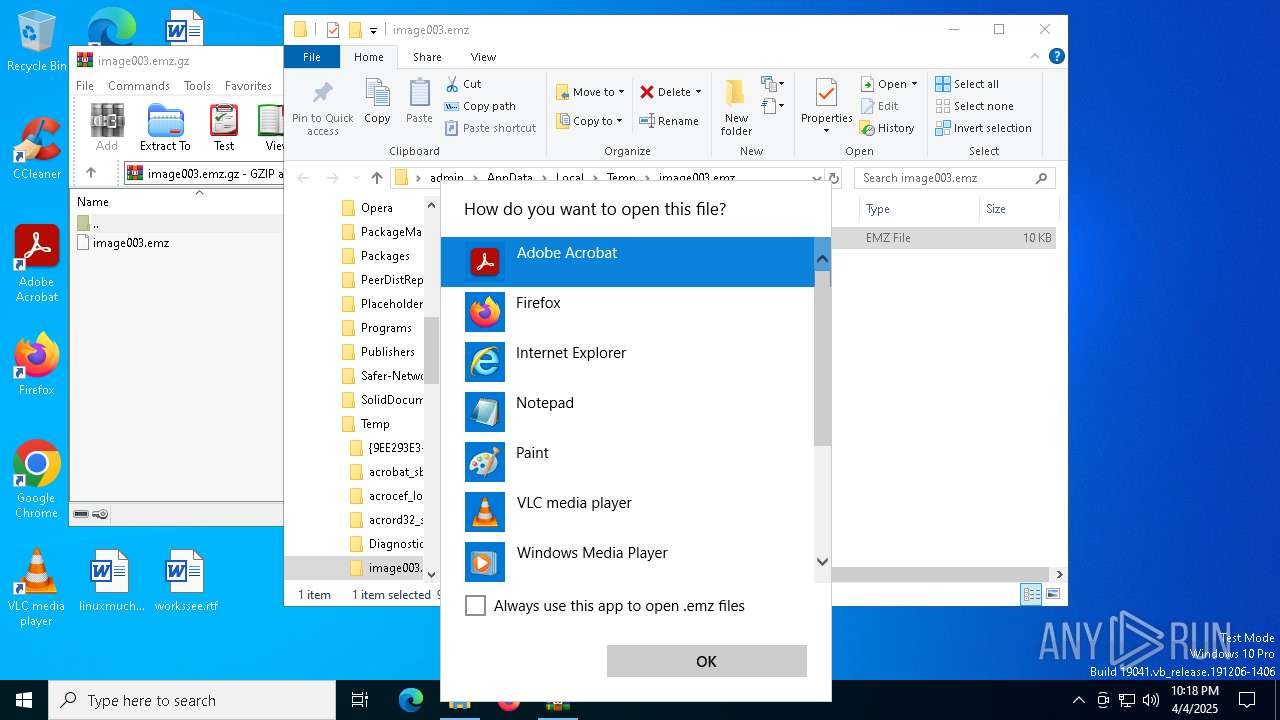Open the address bar history dropdown
The image size is (1280, 720).
(x=816, y=178)
